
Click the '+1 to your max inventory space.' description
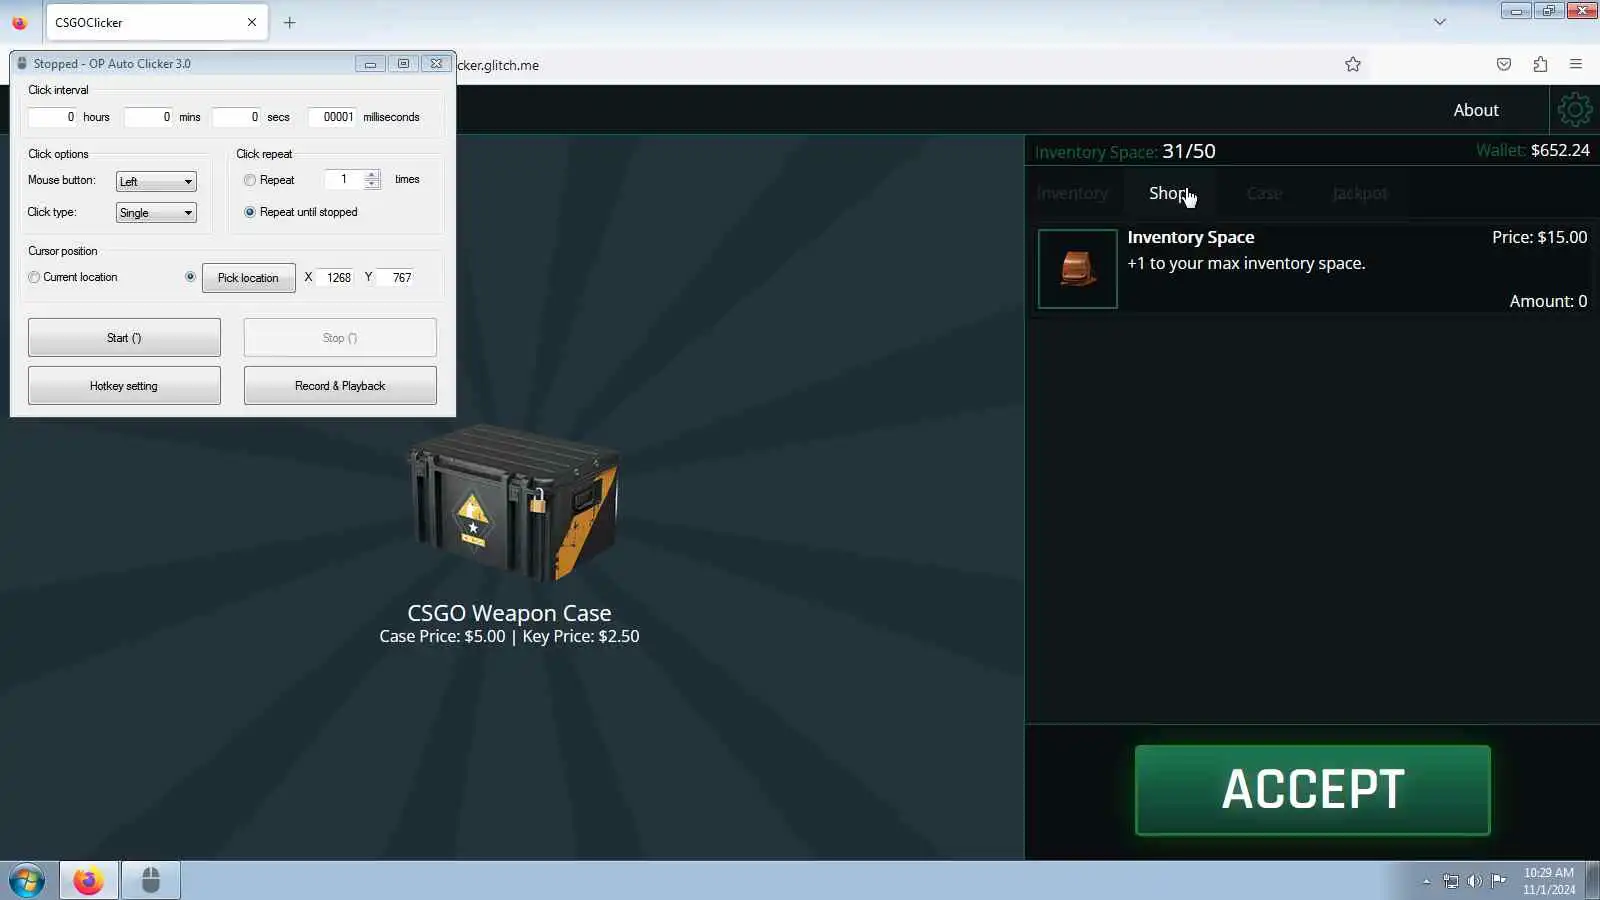pos(1246,263)
